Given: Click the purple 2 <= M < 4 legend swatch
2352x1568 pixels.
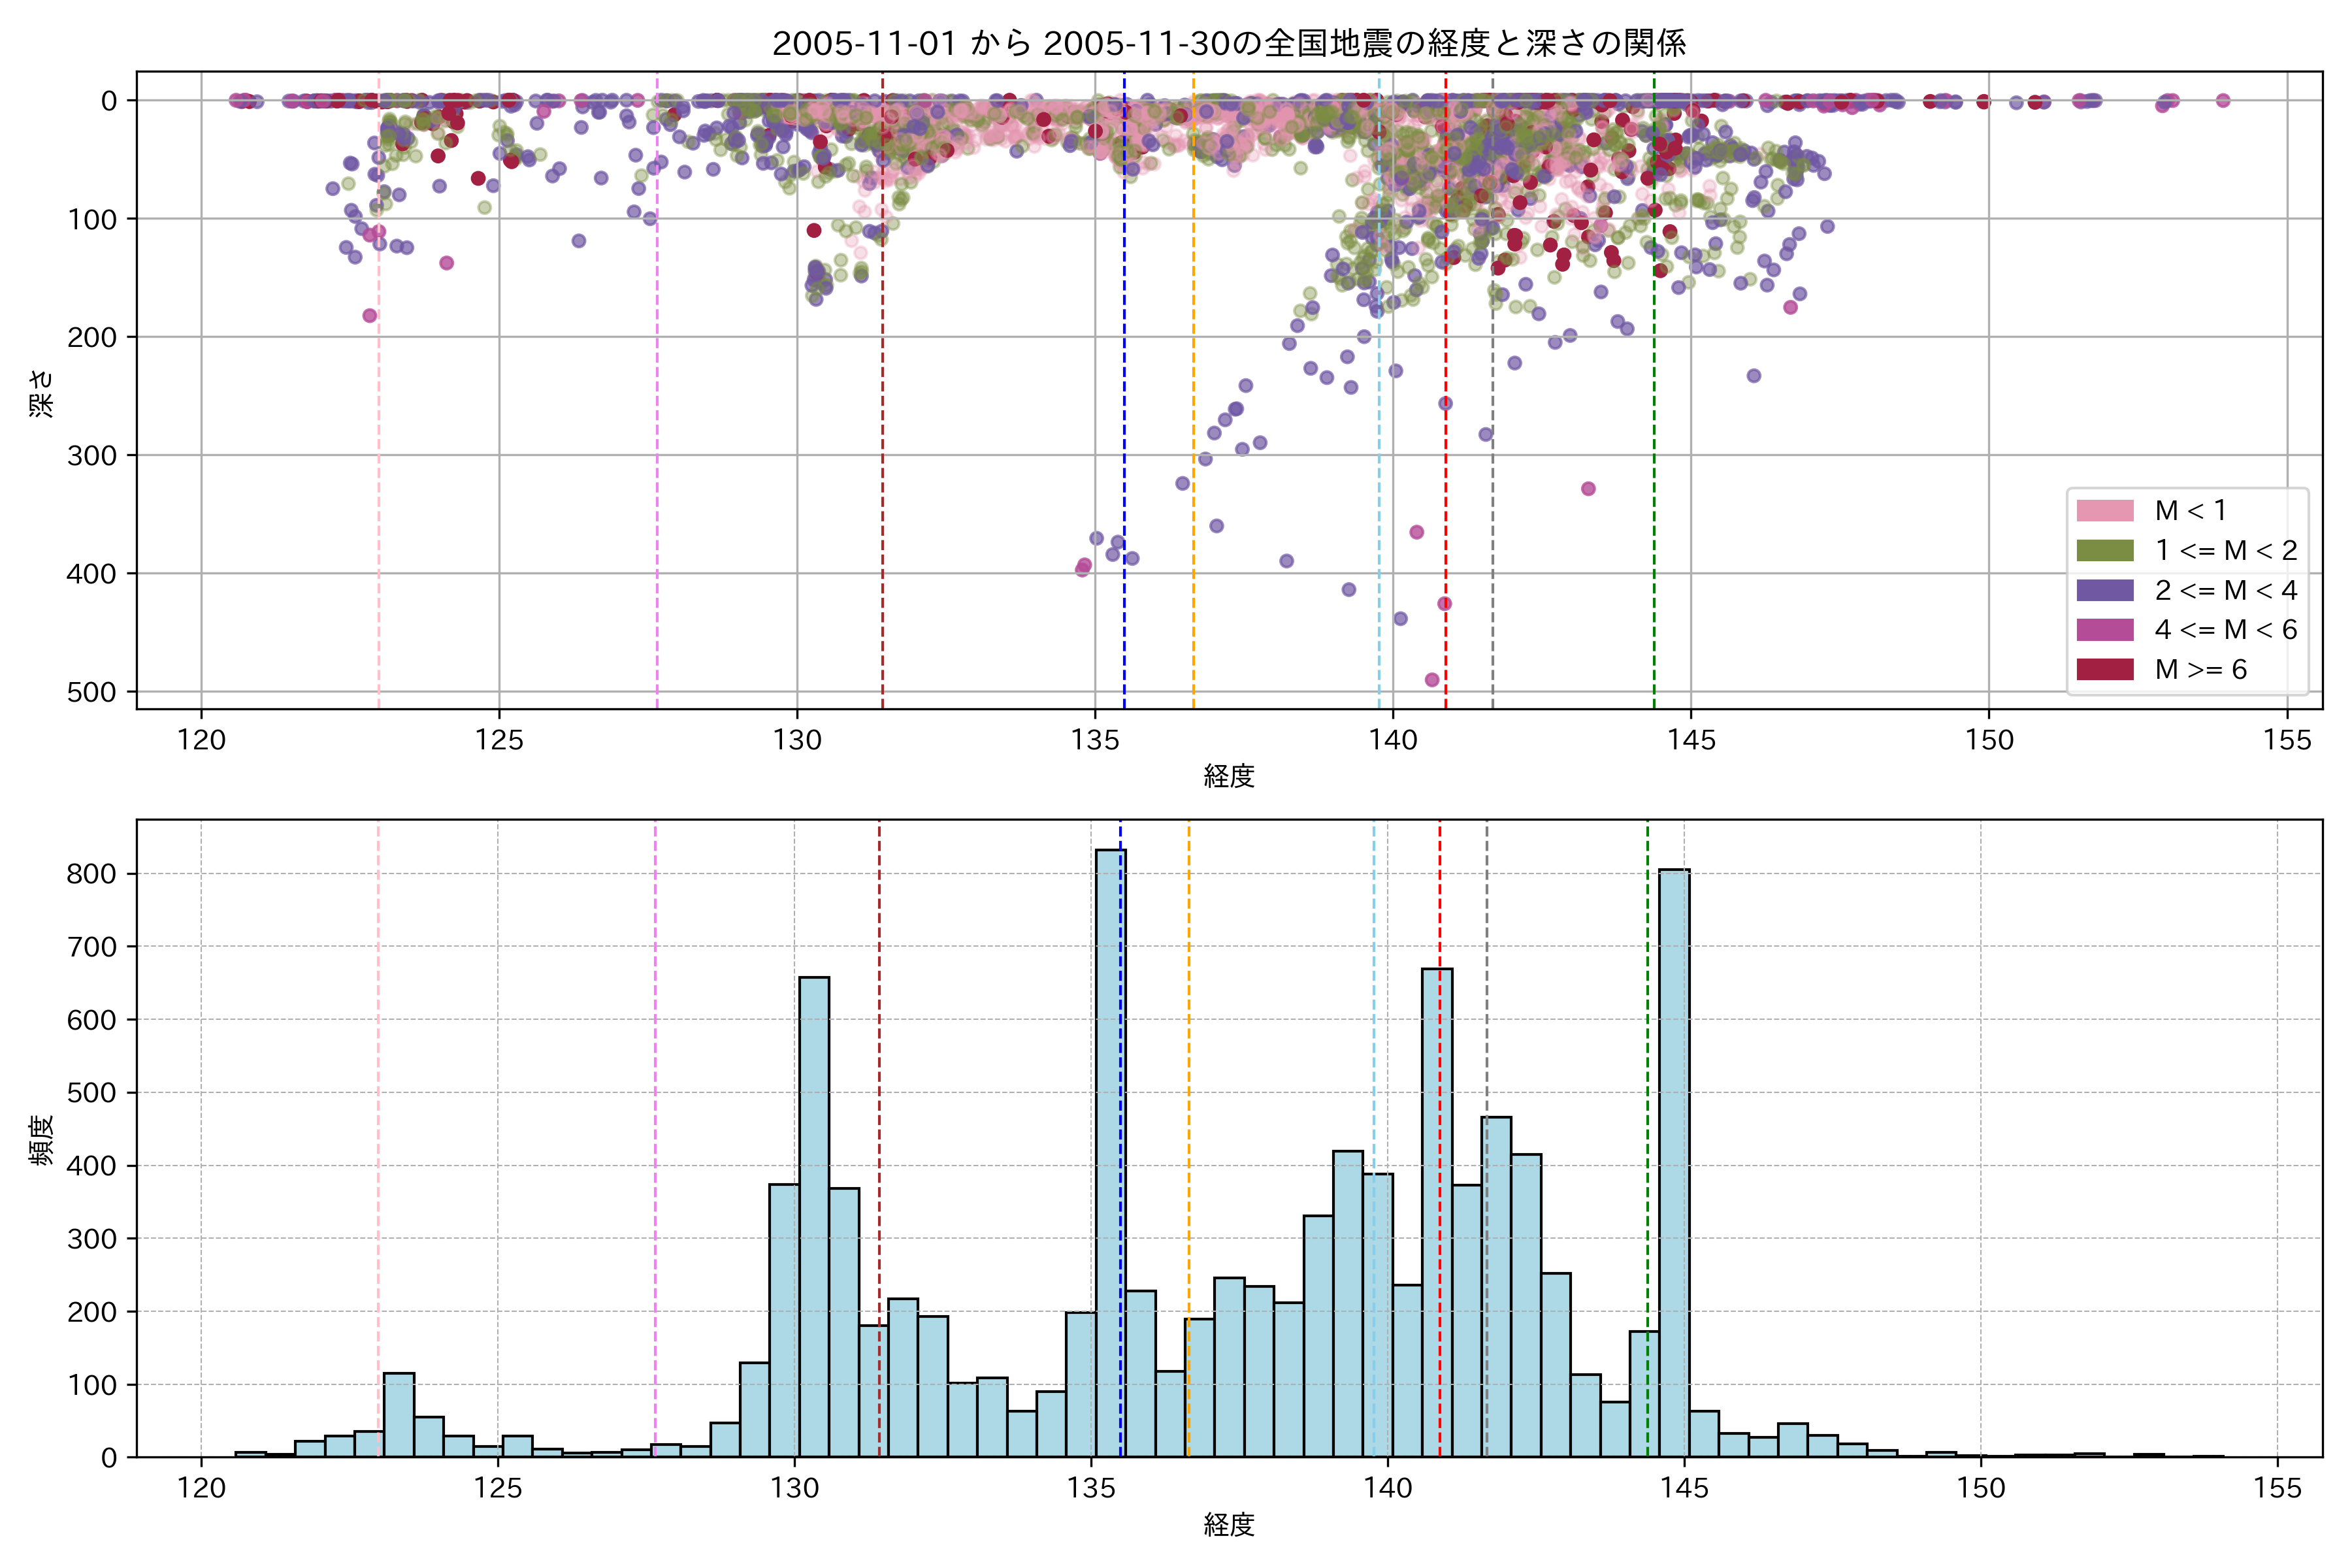Looking at the screenshot, I should click(x=2104, y=590).
